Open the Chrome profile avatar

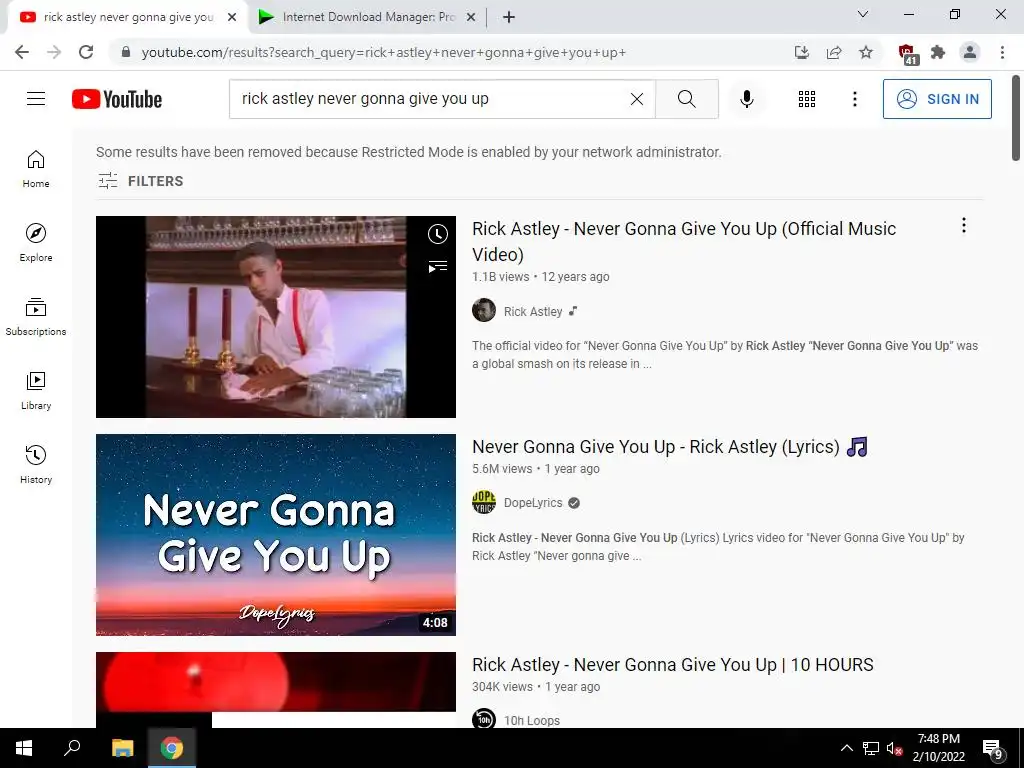point(970,52)
